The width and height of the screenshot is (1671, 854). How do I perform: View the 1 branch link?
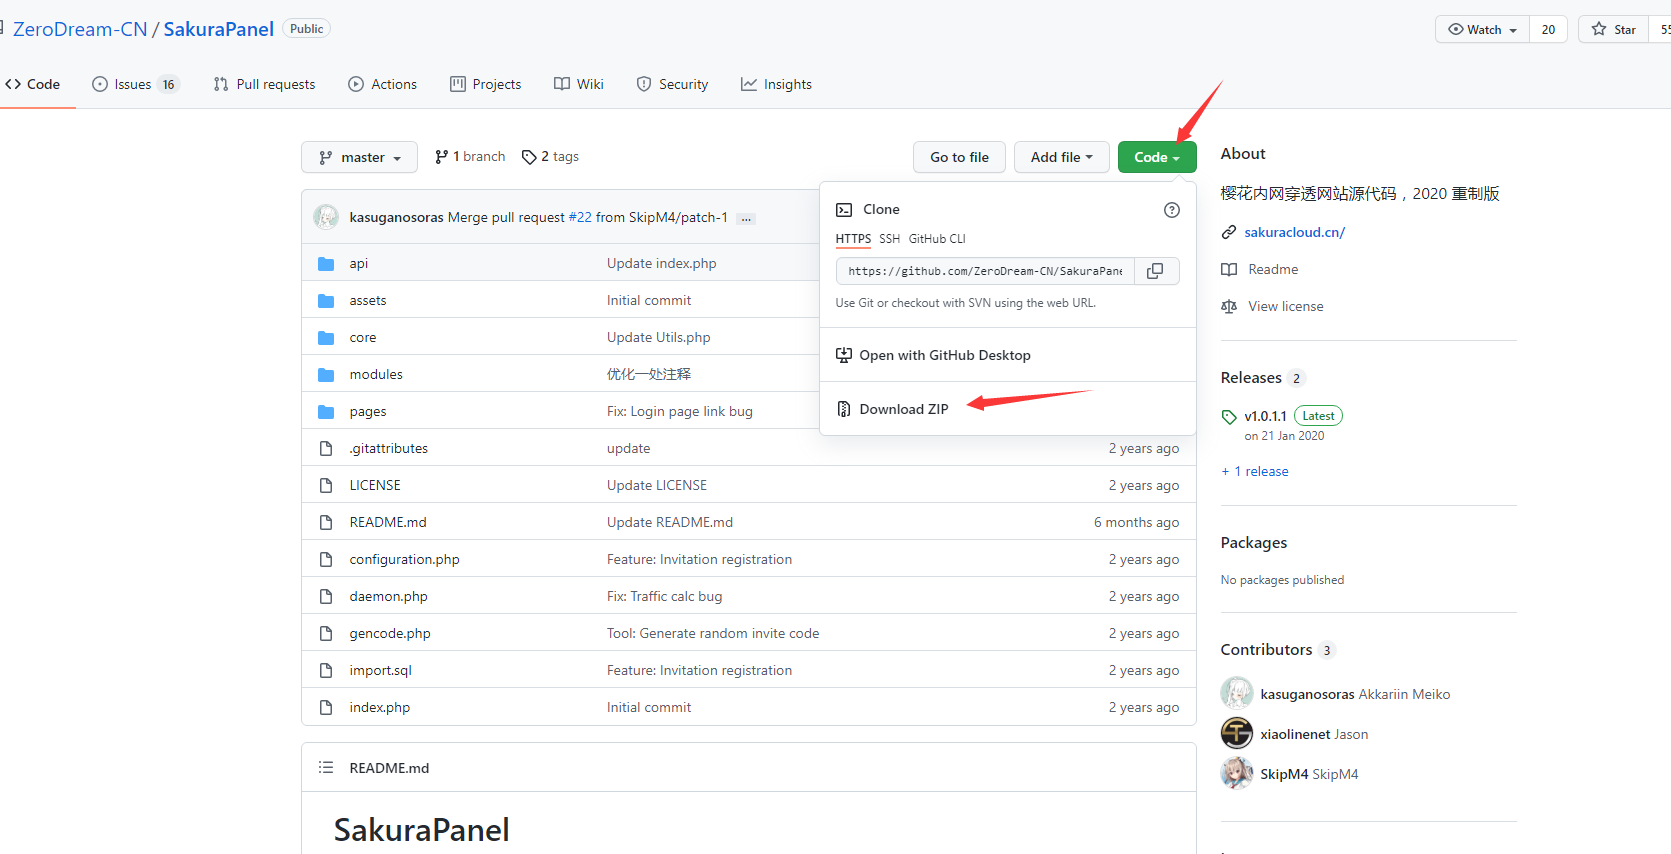coord(470,157)
